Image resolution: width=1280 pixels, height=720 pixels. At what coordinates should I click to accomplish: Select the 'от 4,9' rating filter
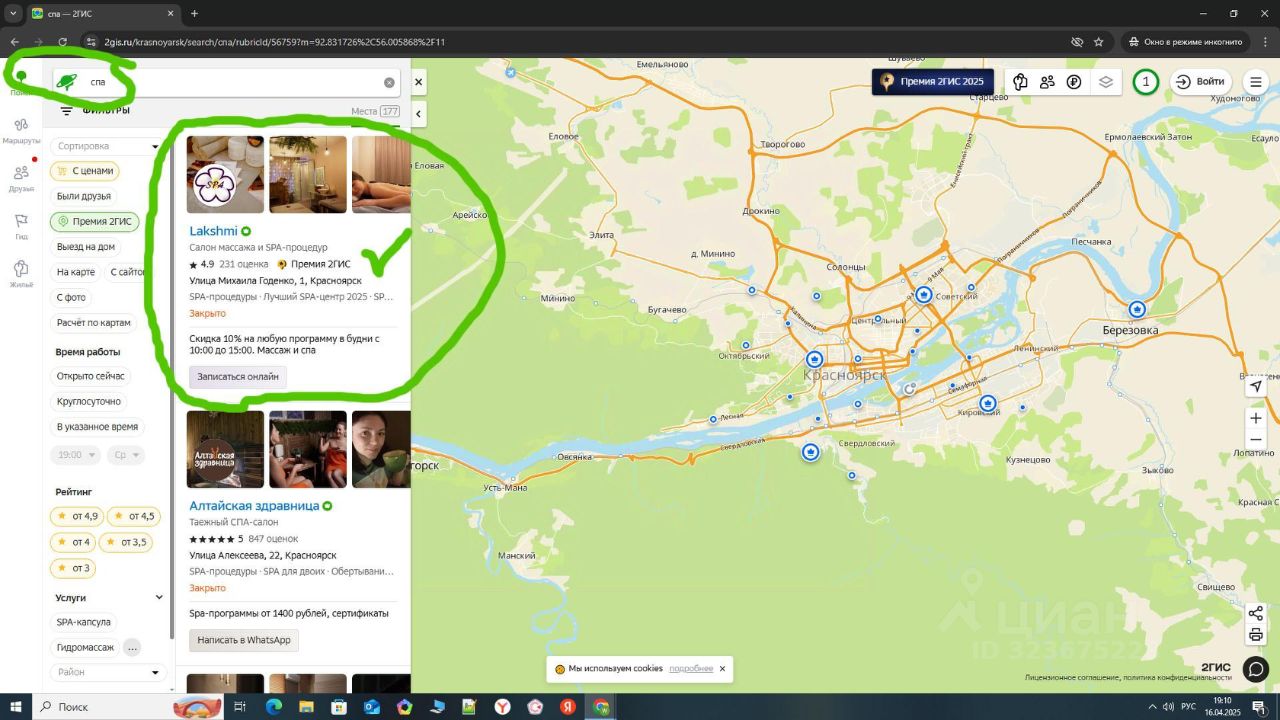tap(77, 516)
